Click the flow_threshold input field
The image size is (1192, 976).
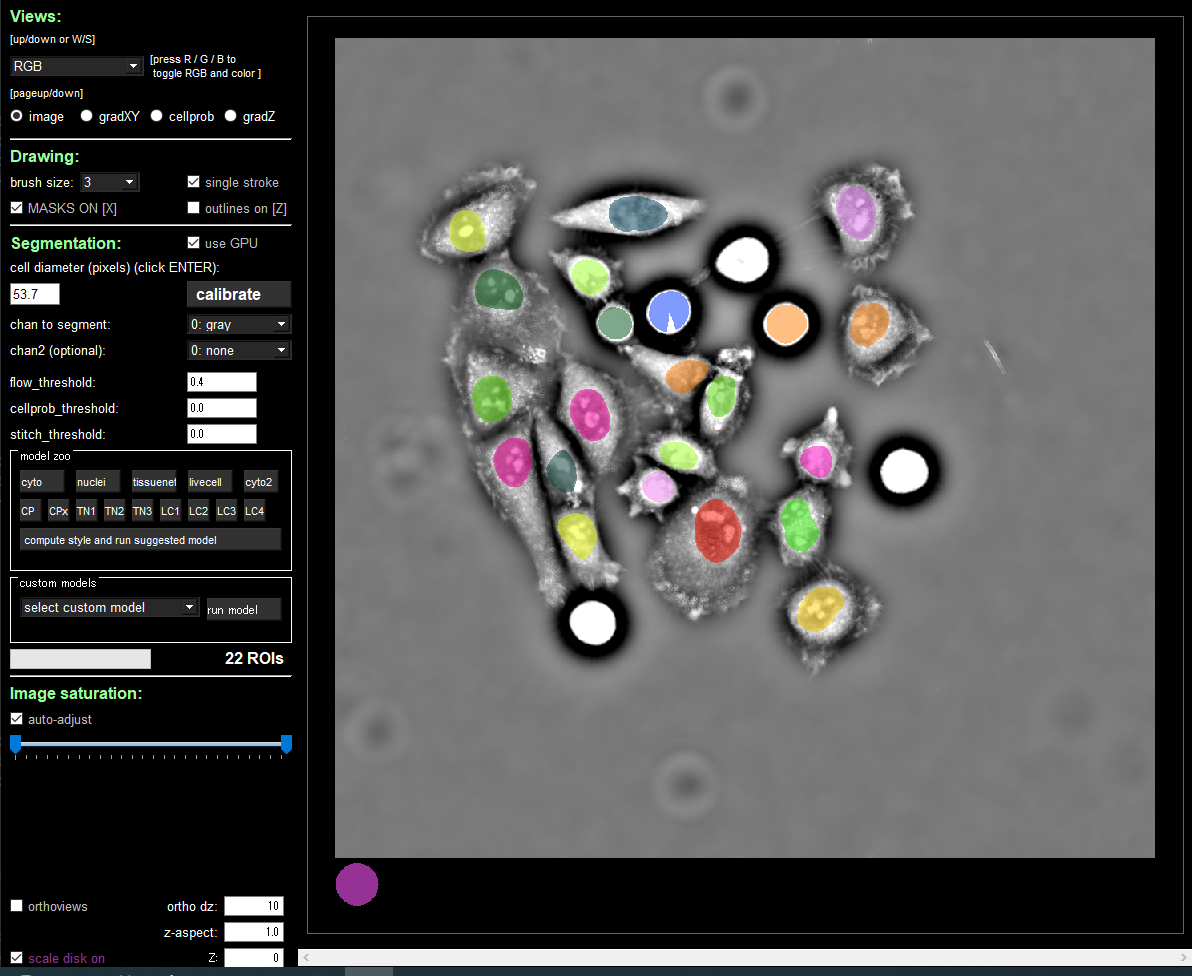[221, 381]
